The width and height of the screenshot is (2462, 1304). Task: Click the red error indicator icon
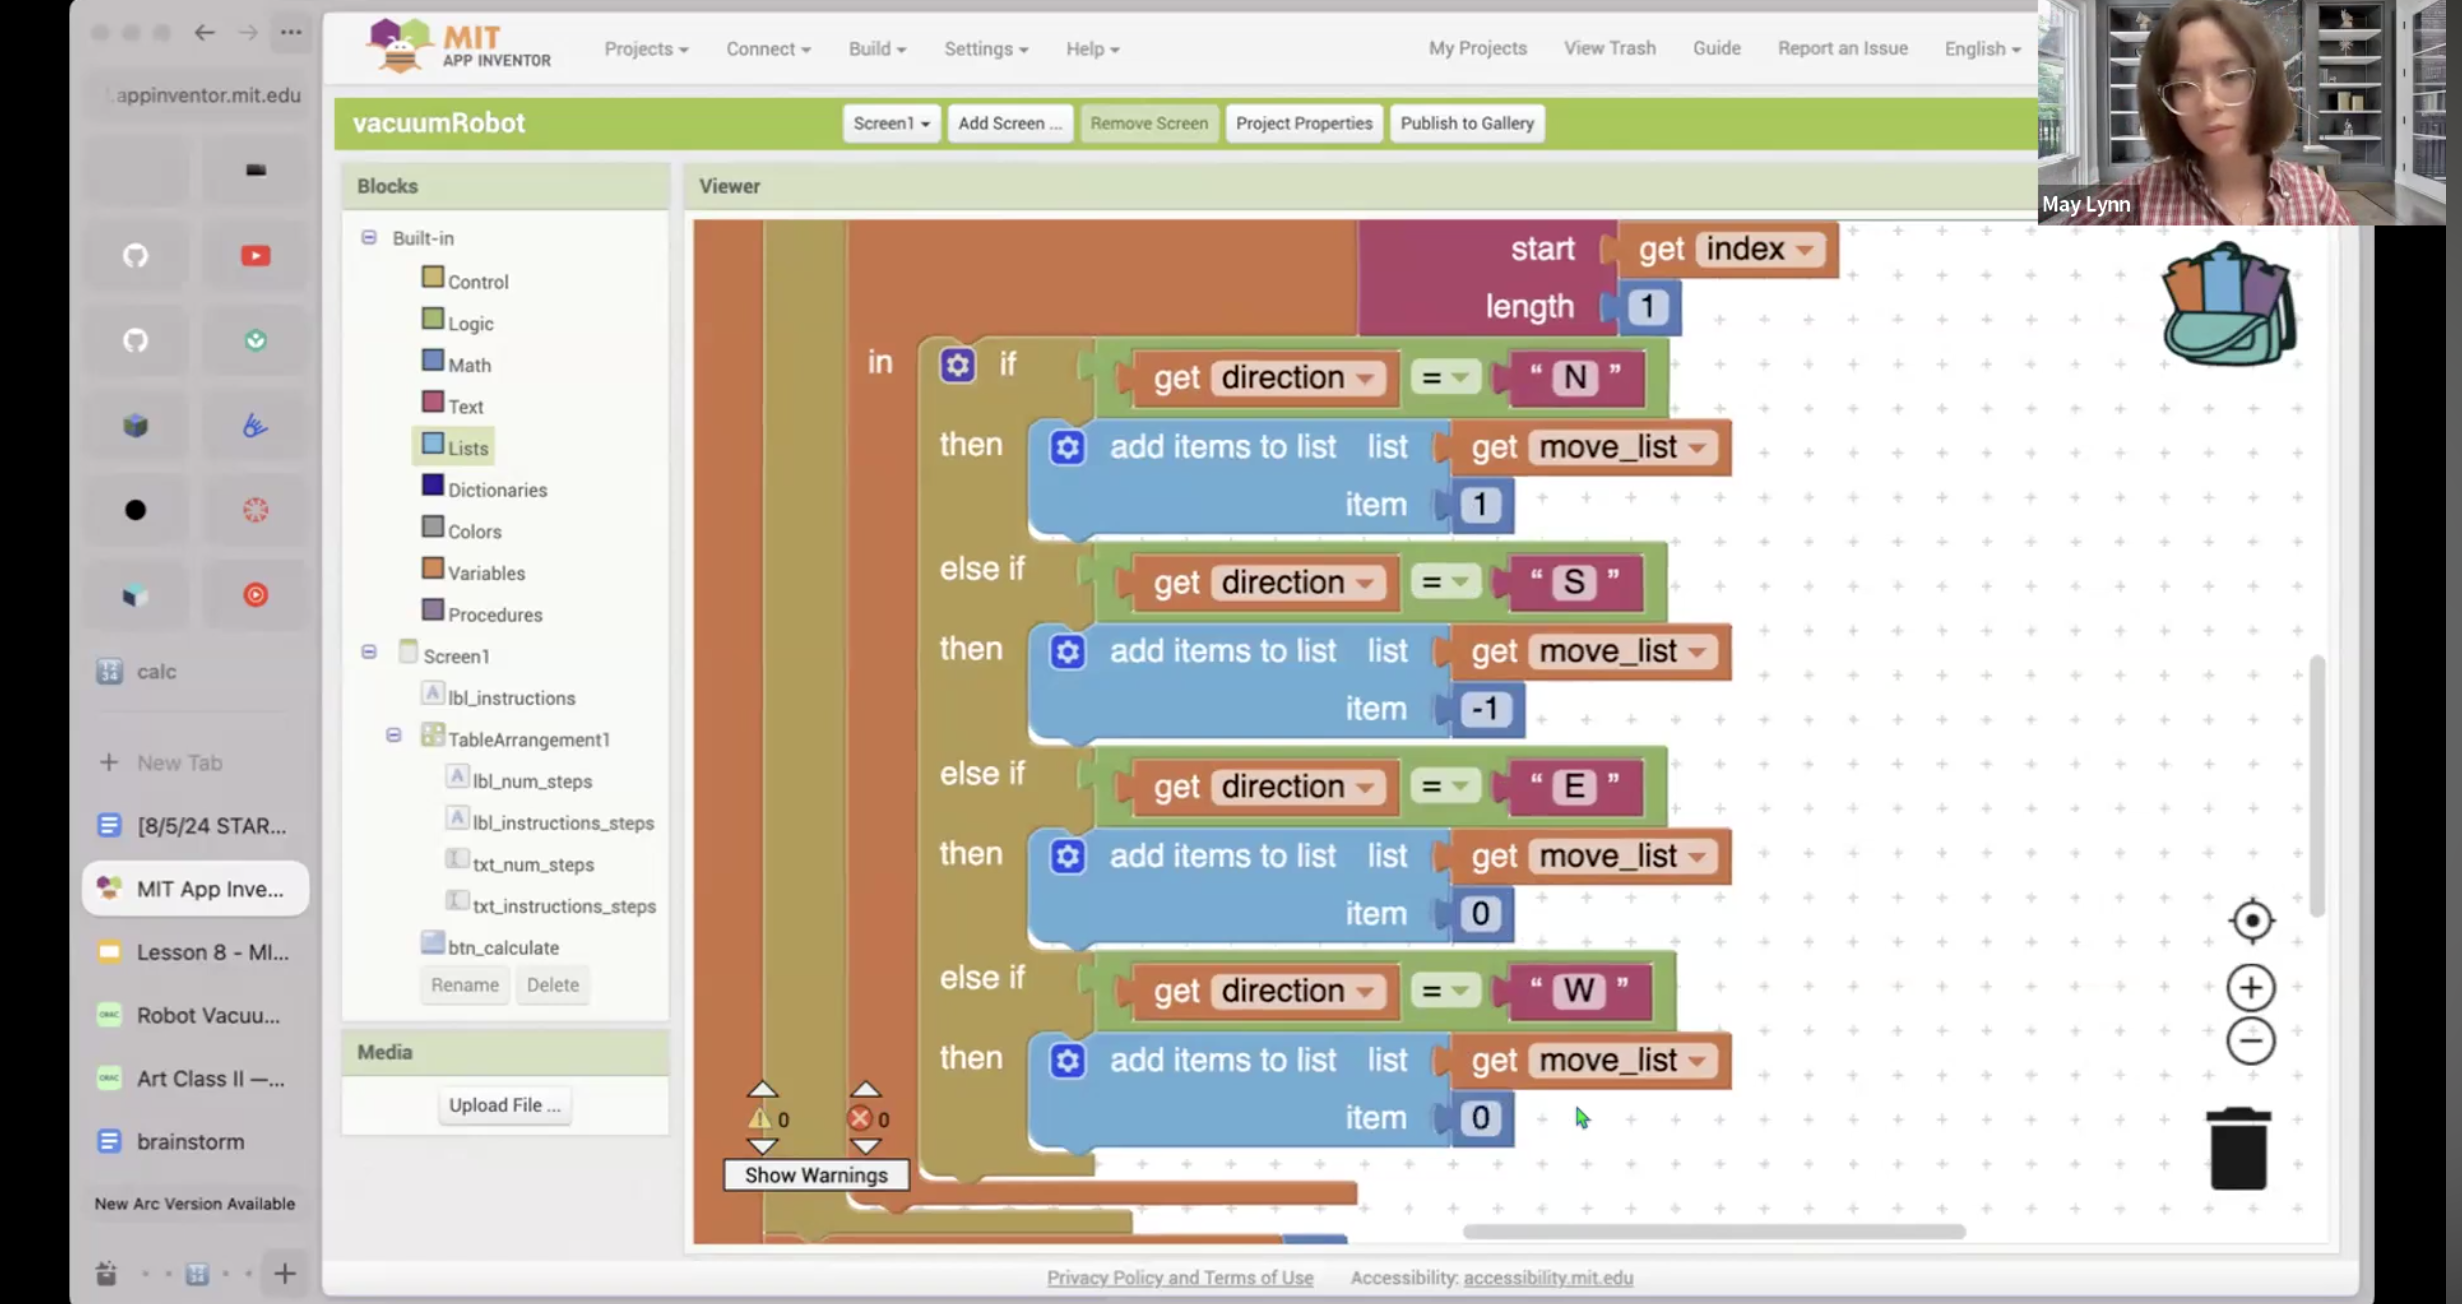pyautogui.click(x=859, y=1118)
